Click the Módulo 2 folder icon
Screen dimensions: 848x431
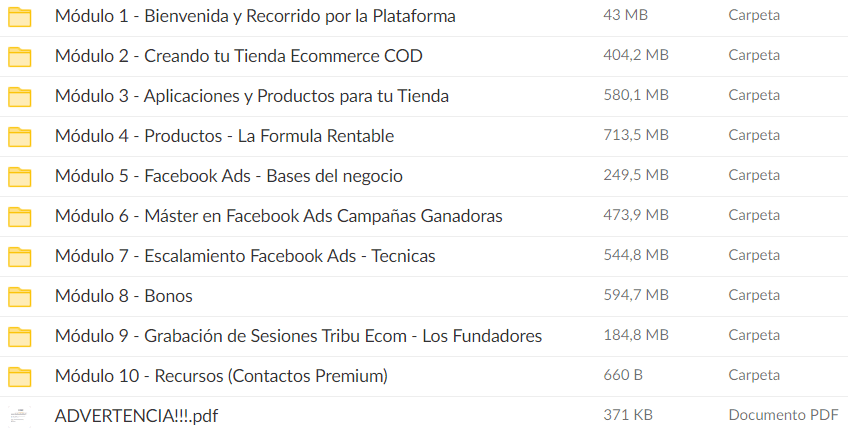click(20, 56)
